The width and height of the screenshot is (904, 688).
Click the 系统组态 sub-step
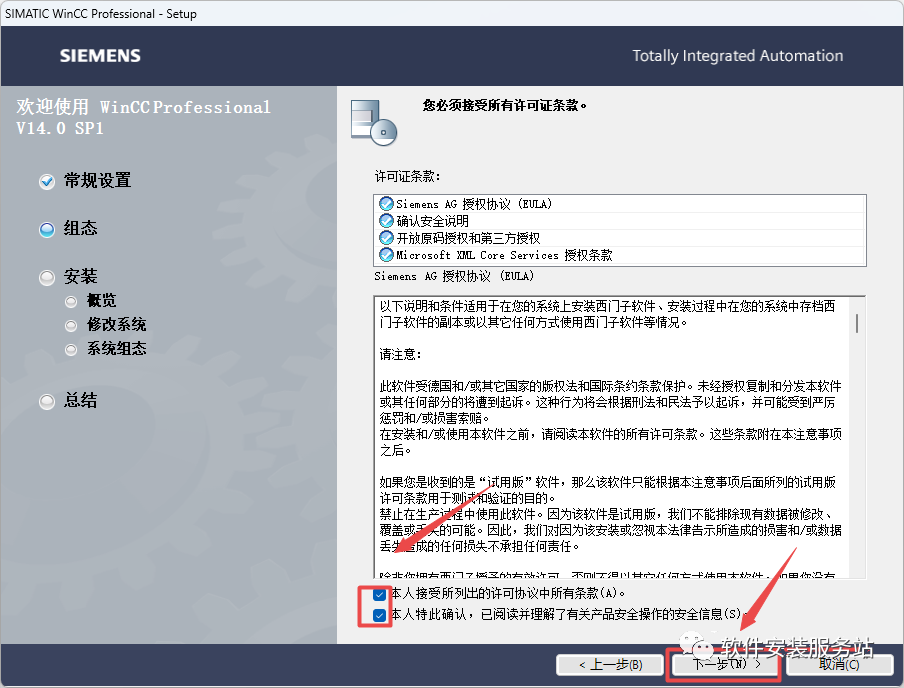[x=116, y=348]
